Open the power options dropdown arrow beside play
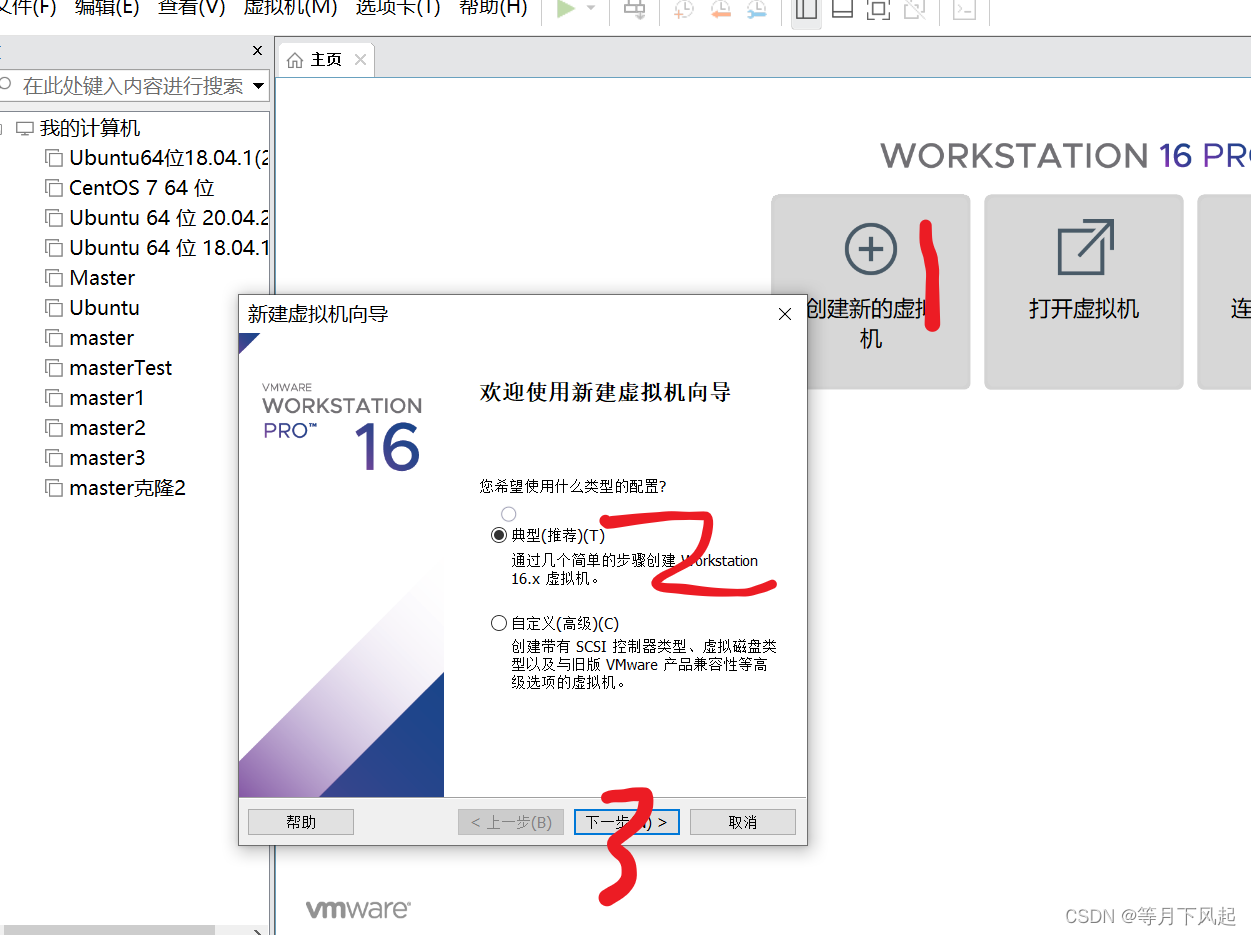Image resolution: width=1251 pixels, height=935 pixels. tap(590, 9)
